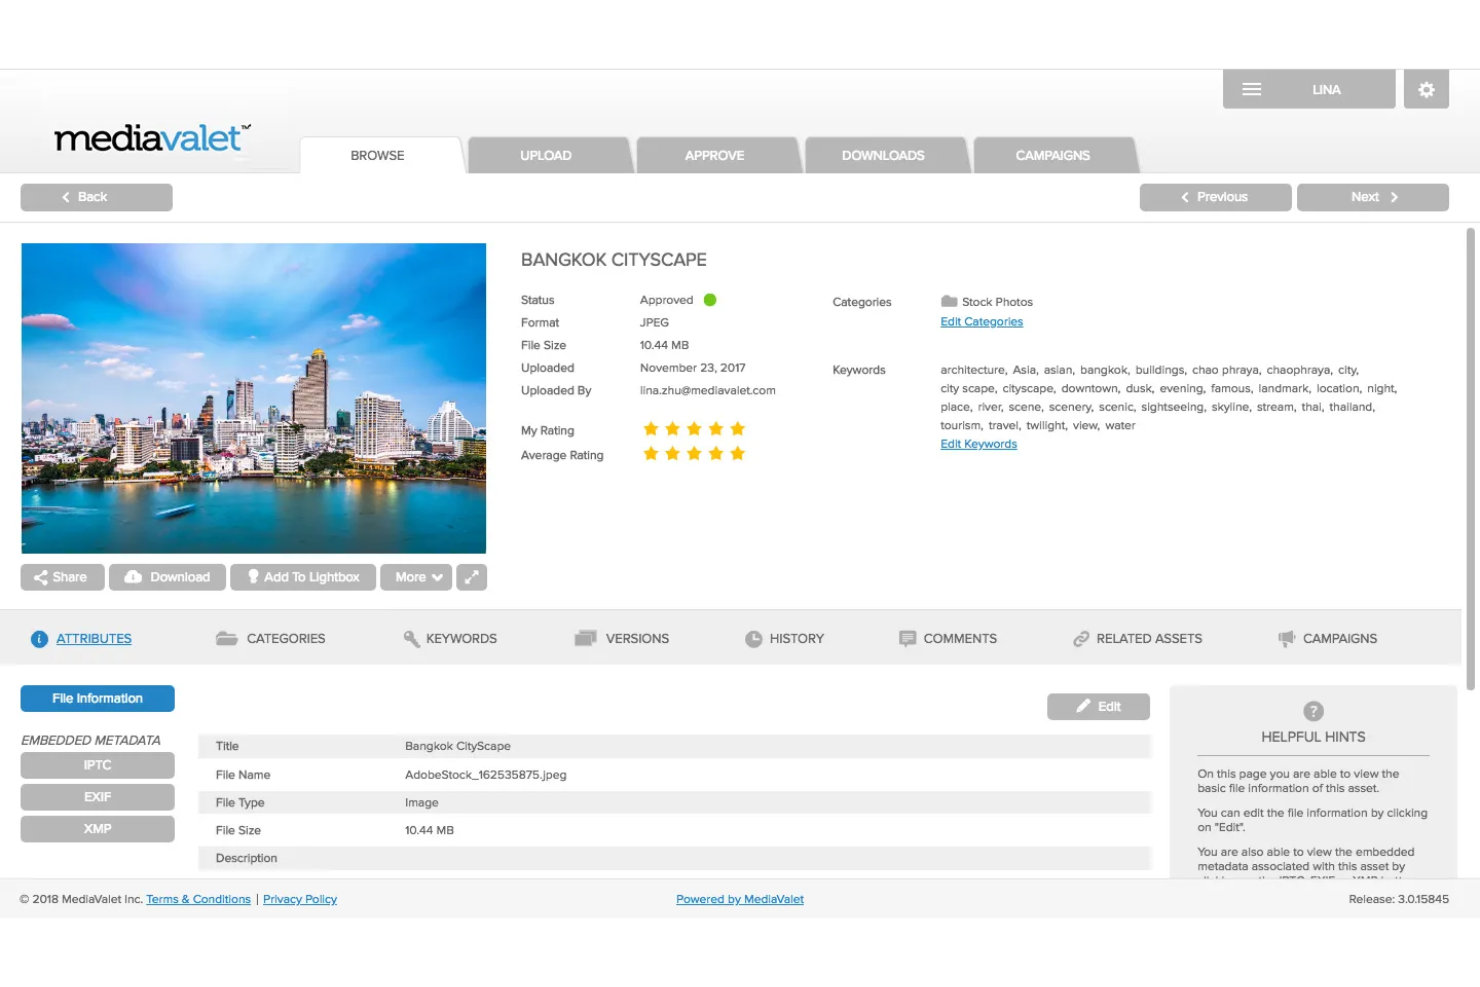This screenshot has width=1480, height=987.
Task: Select the Related Assets section tab
Action: click(1149, 639)
